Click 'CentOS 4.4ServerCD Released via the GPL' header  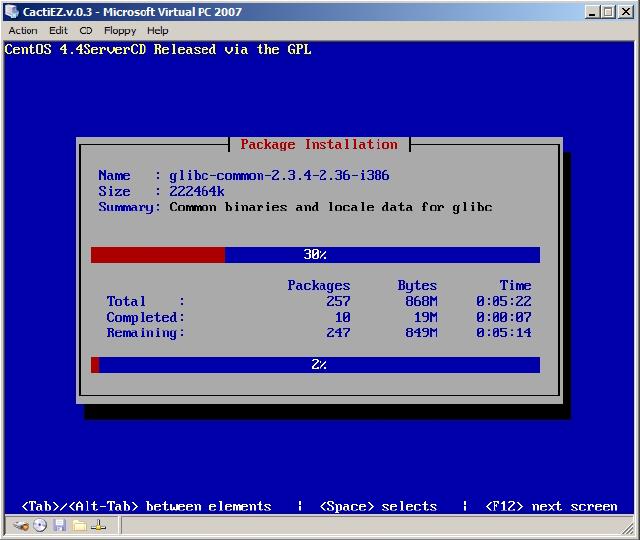click(158, 49)
